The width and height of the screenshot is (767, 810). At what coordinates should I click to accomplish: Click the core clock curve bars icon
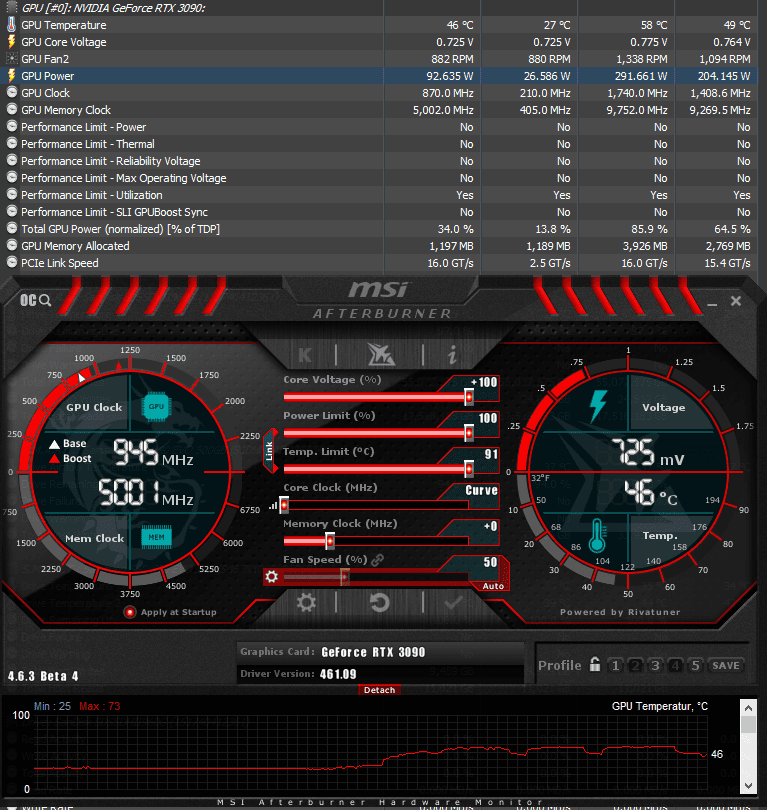click(273, 506)
